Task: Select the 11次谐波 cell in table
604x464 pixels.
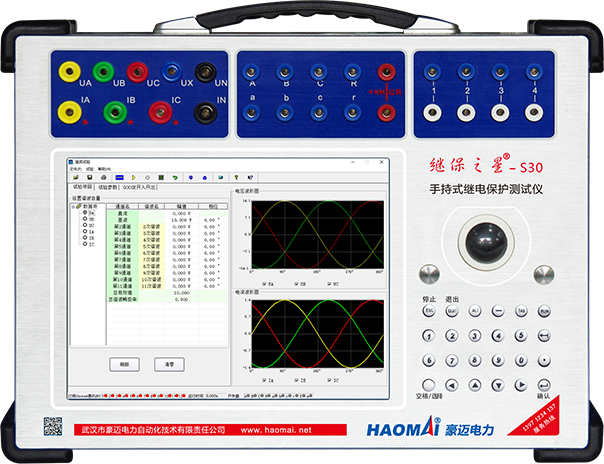Action: 152,286
